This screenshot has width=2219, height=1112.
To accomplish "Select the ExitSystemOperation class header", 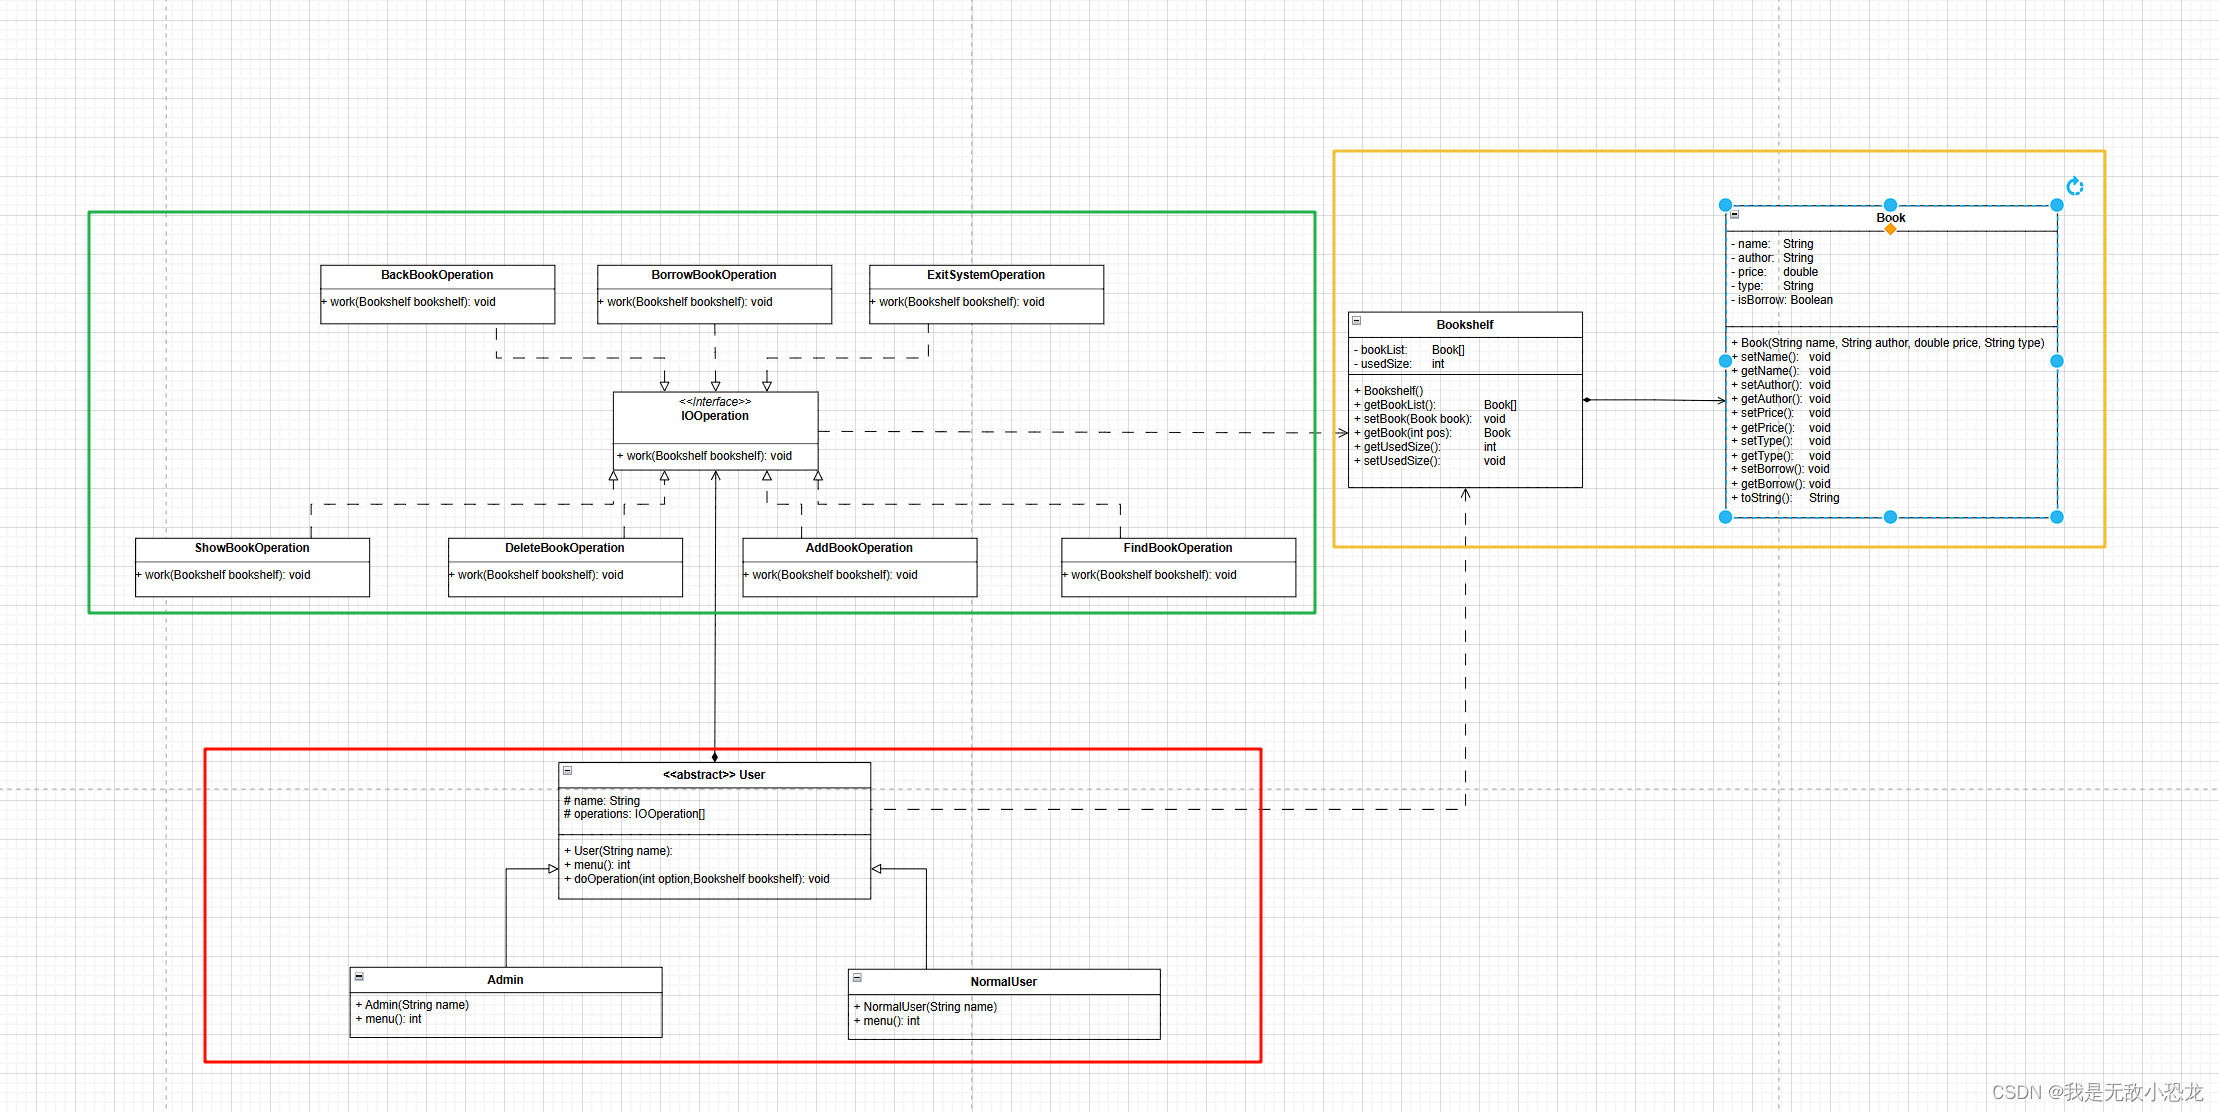I will click(986, 275).
